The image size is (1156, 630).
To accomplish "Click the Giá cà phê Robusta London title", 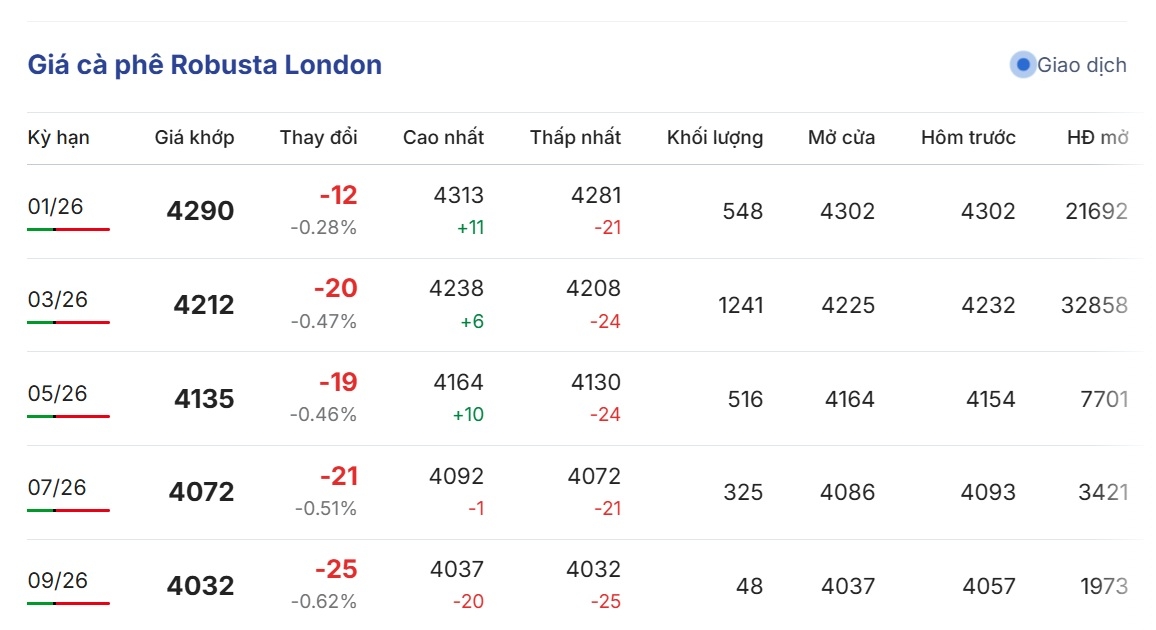I will [204, 66].
